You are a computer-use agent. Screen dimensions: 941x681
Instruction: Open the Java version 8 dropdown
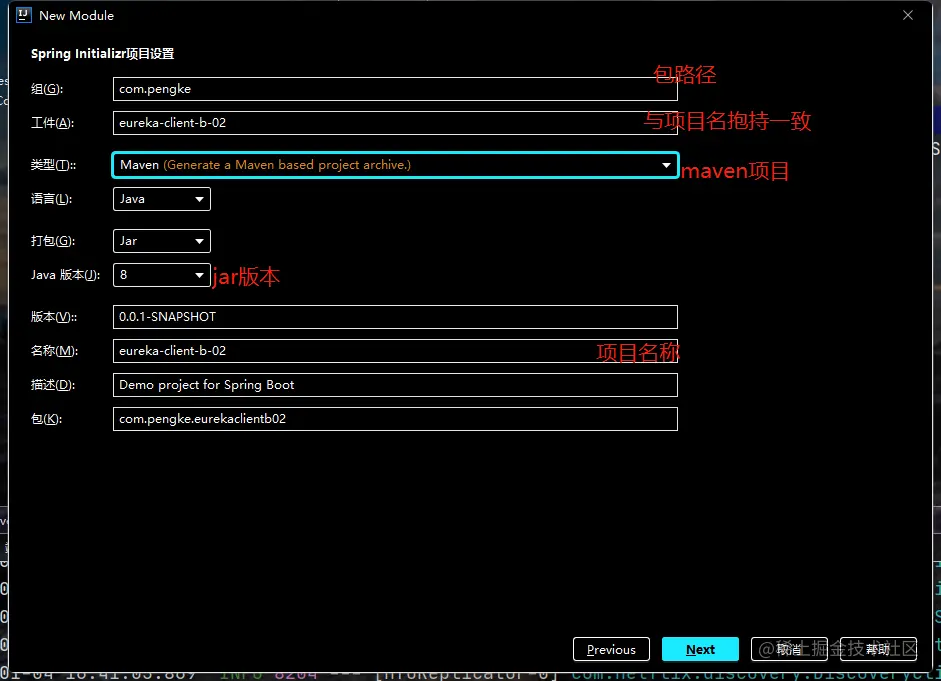[161, 275]
